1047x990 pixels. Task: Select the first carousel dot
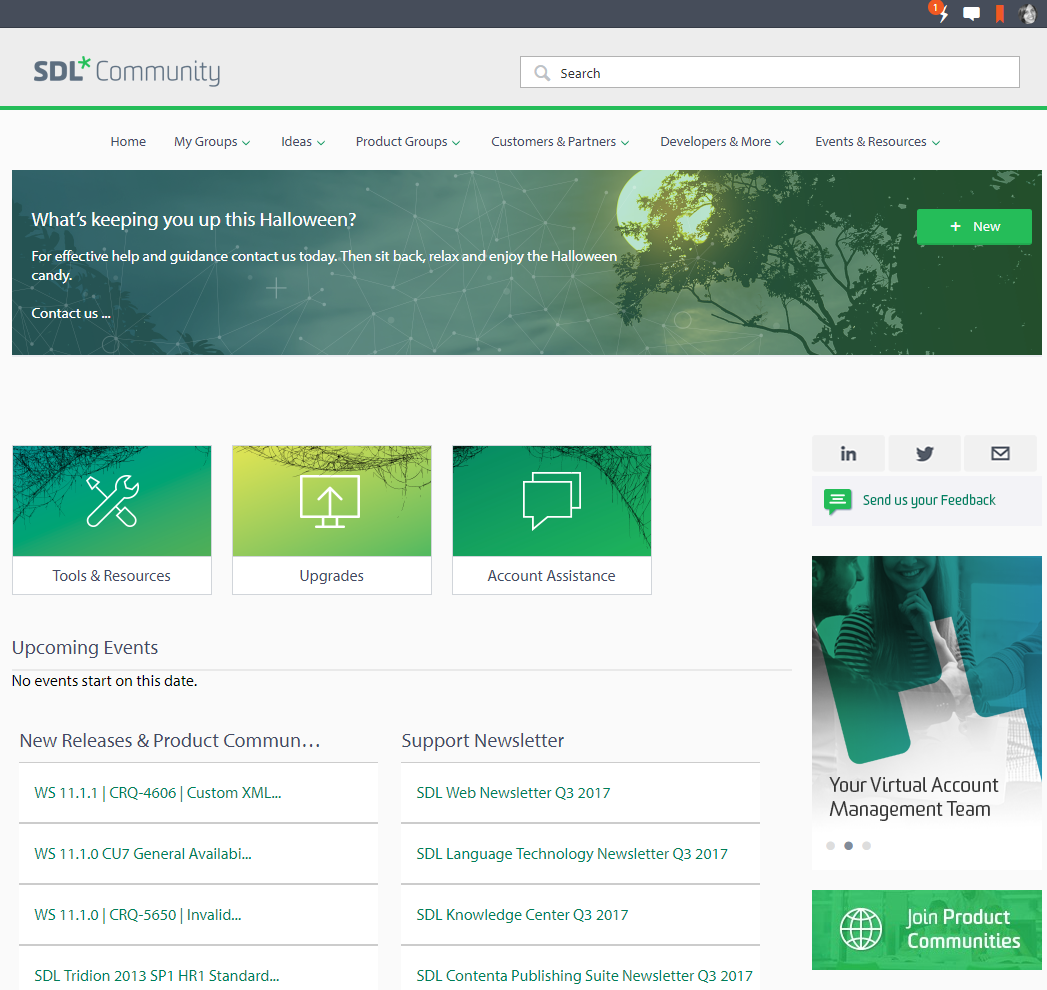[x=831, y=846]
